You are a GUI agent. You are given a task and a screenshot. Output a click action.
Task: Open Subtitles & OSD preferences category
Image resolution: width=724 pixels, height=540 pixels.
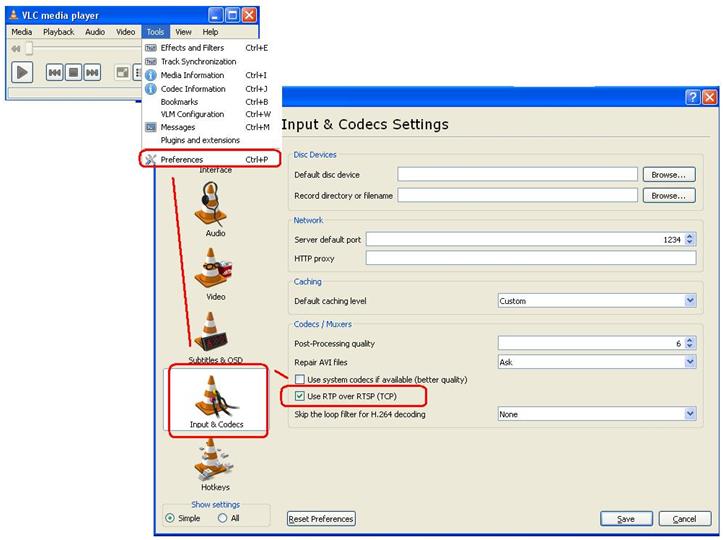(x=213, y=337)
